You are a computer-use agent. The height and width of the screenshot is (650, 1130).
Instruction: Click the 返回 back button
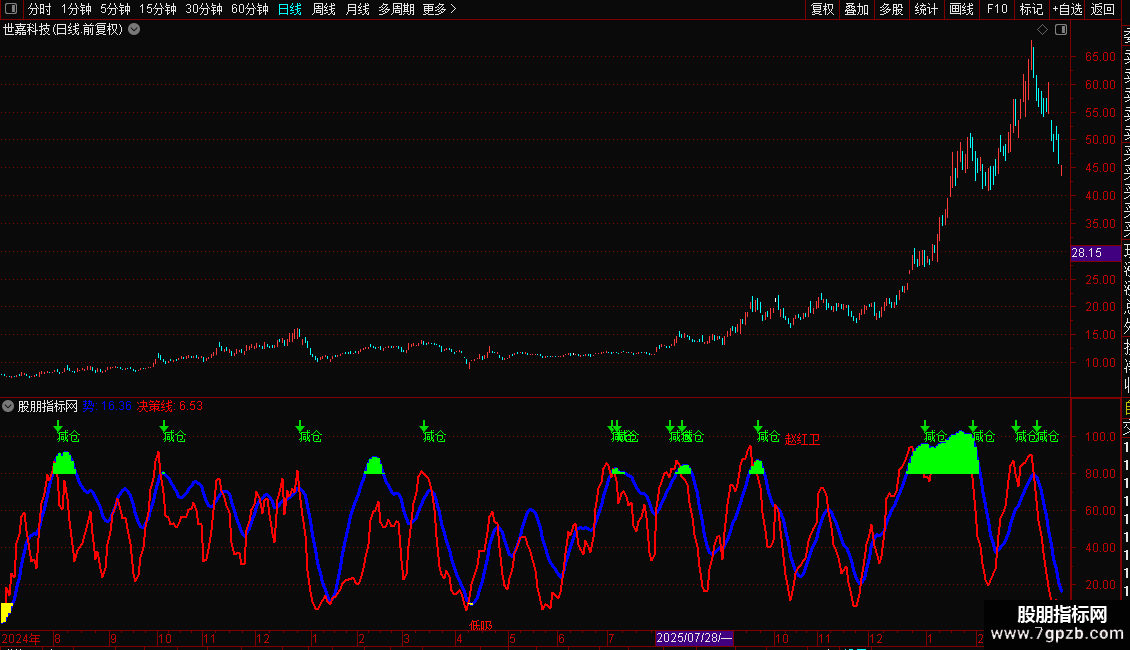[1103, 10]
